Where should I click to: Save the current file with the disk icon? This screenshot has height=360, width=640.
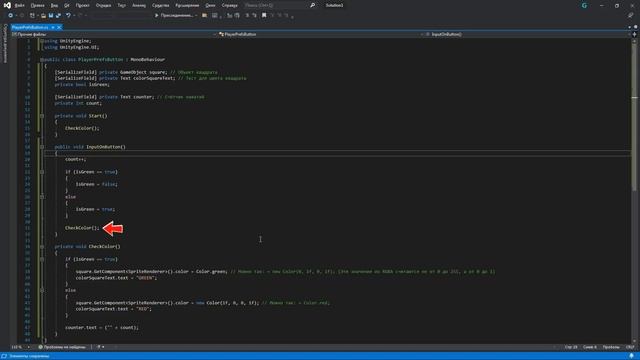51,16
